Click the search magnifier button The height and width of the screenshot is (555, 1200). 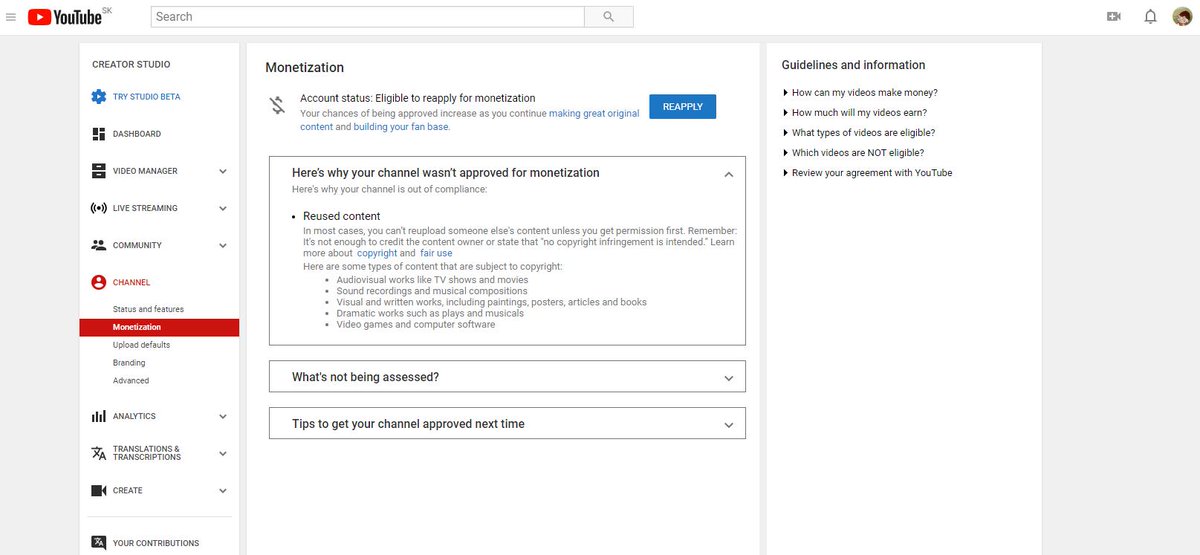[x=609, y=17]
